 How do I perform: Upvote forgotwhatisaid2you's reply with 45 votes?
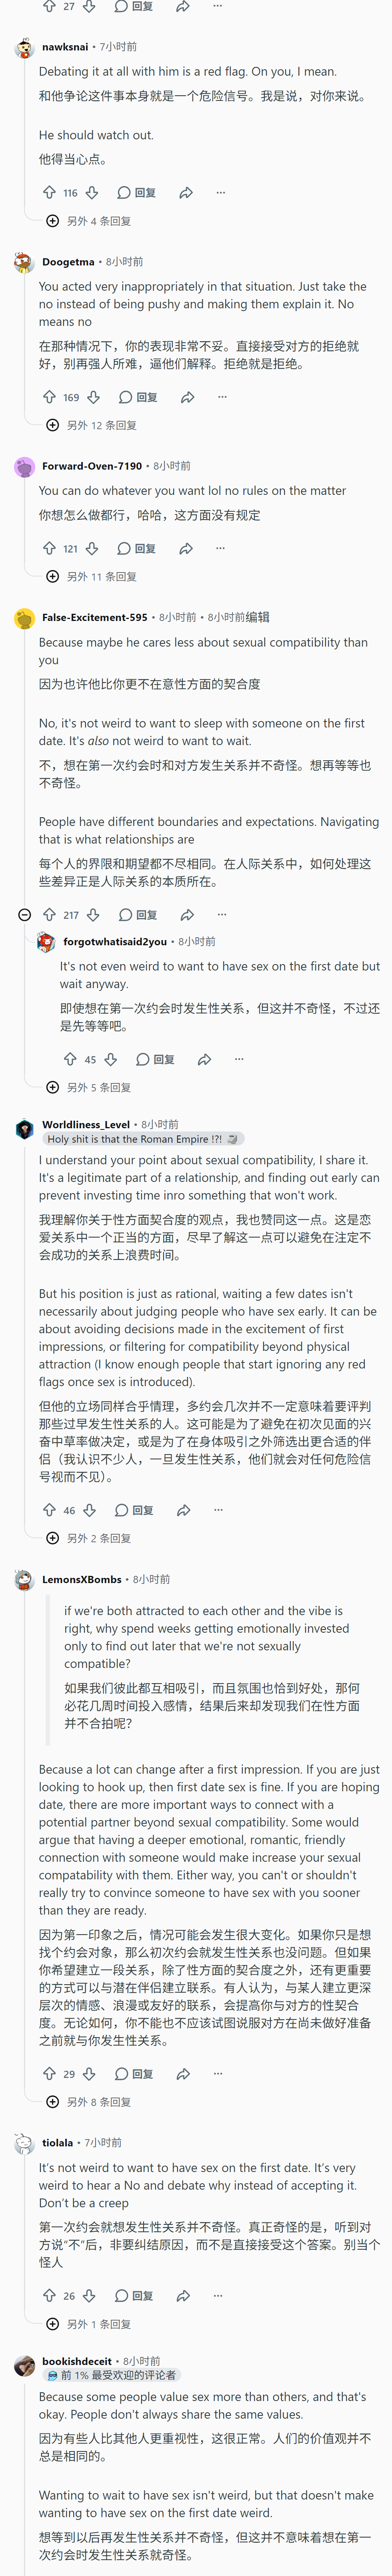click(70, 1059)
